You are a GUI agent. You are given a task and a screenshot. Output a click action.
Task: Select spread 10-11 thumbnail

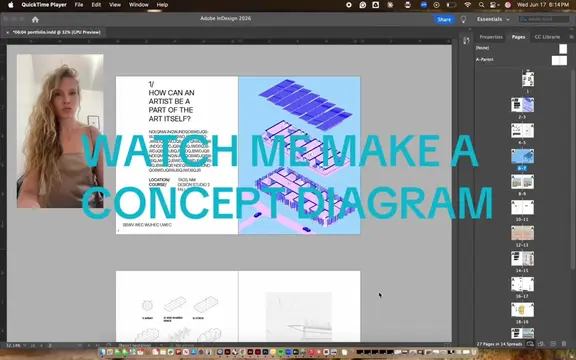coord(522,208)
